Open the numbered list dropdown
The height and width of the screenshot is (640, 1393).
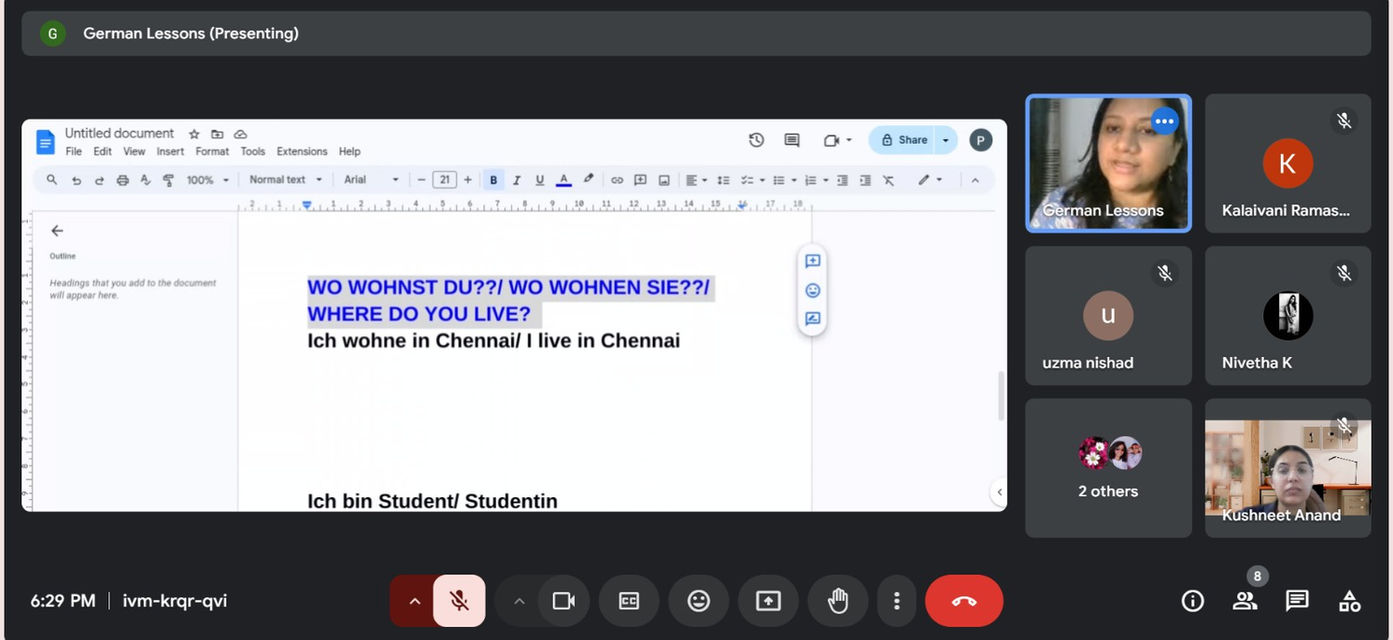(x=816, y=180)
